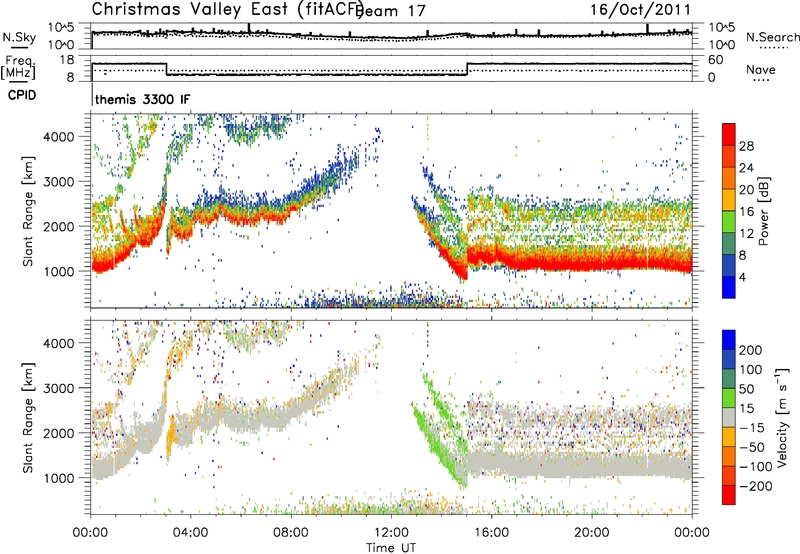The height and width of the screenshot is (554, 800).
Task: Click the 'Velocity [m s-1]' colorbar label
Action: (781, 417)
